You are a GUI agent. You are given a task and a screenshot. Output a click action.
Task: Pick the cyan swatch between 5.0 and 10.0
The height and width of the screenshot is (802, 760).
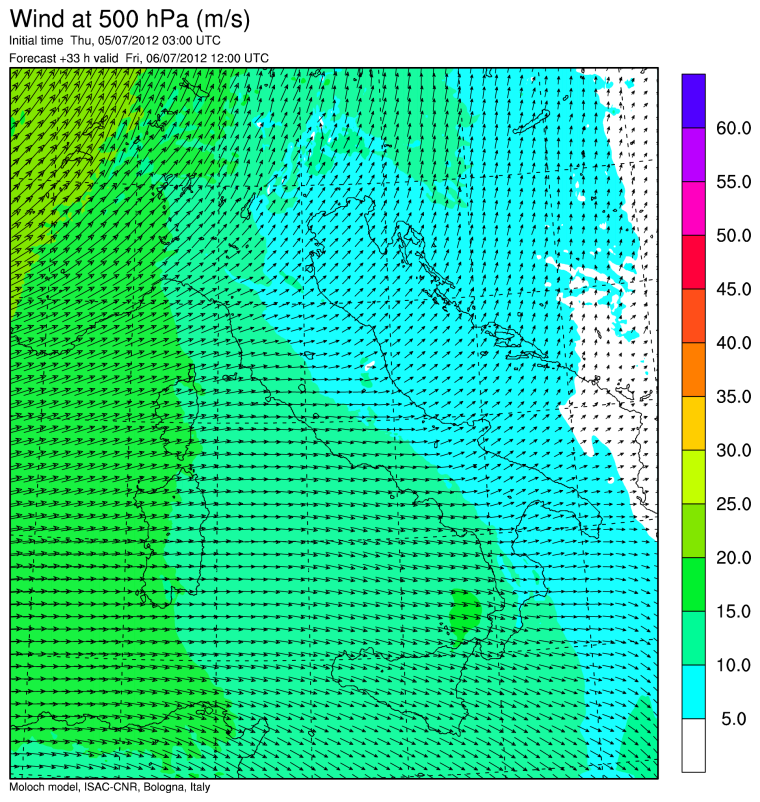(x=694, y=692)
